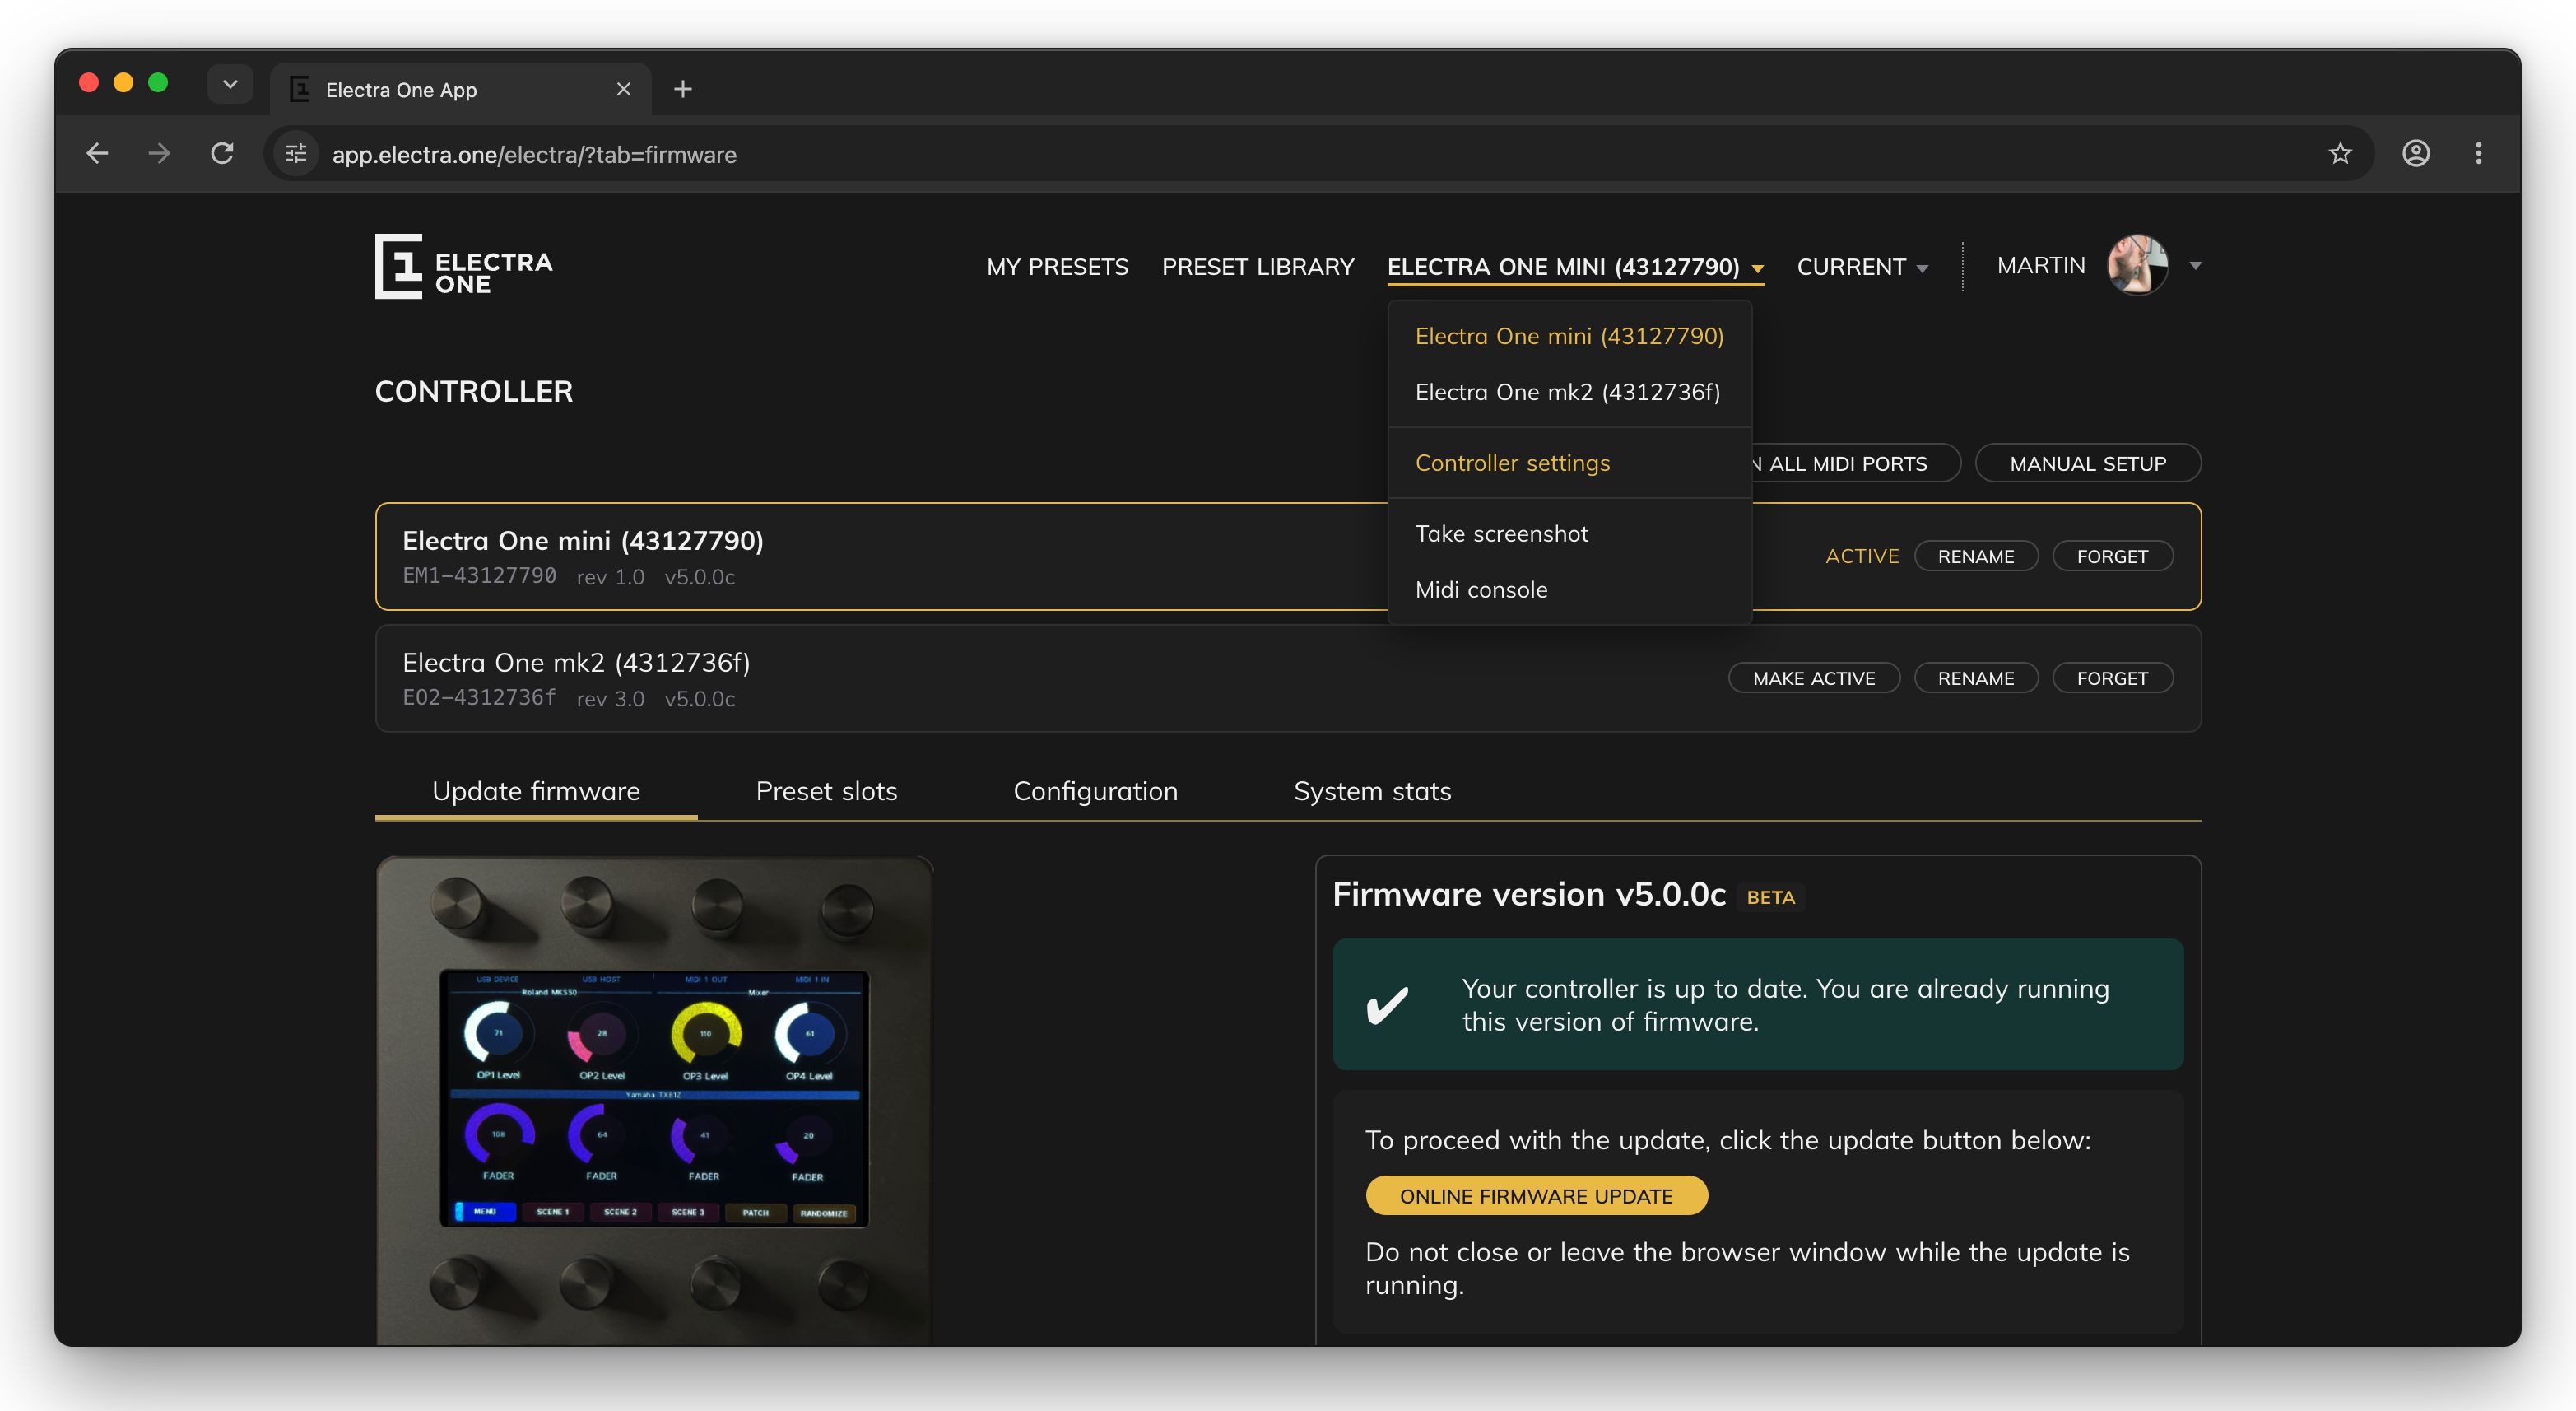Screen dimensions: 2576x1411
Task: Click the E02-4312736f serial text
Action: point(479,698)
